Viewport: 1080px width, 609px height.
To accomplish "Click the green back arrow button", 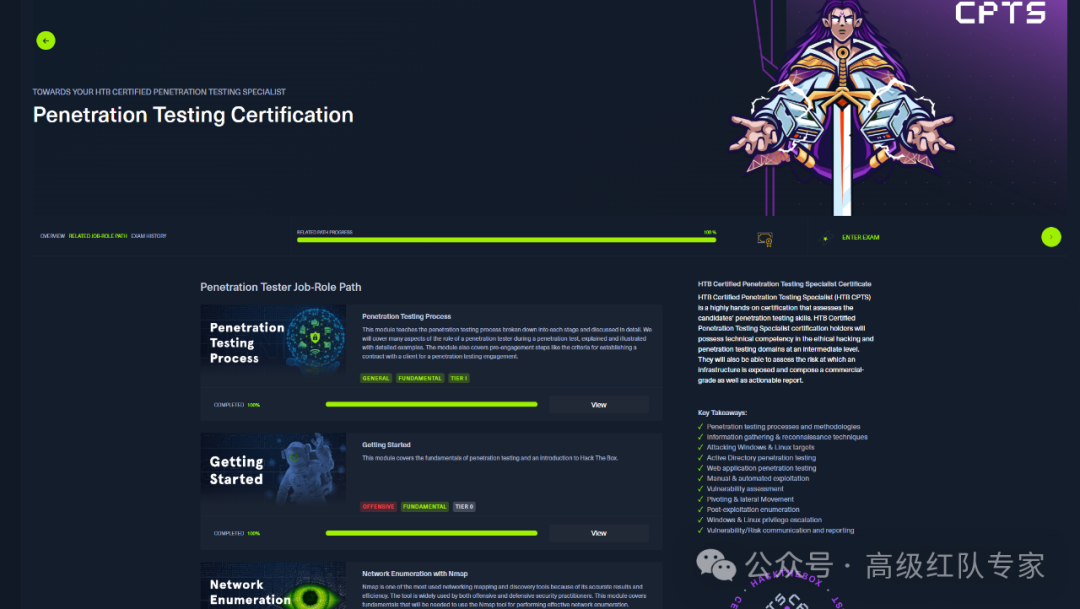I will (x=45, y=41).
